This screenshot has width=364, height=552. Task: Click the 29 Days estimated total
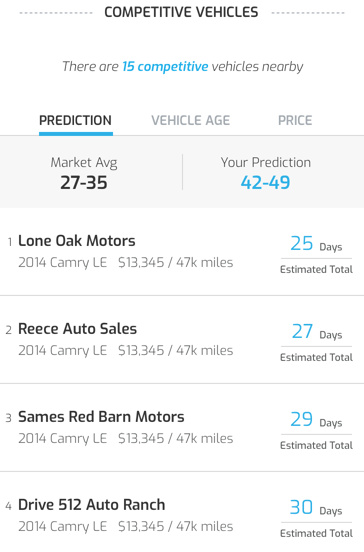pos(316,431)
